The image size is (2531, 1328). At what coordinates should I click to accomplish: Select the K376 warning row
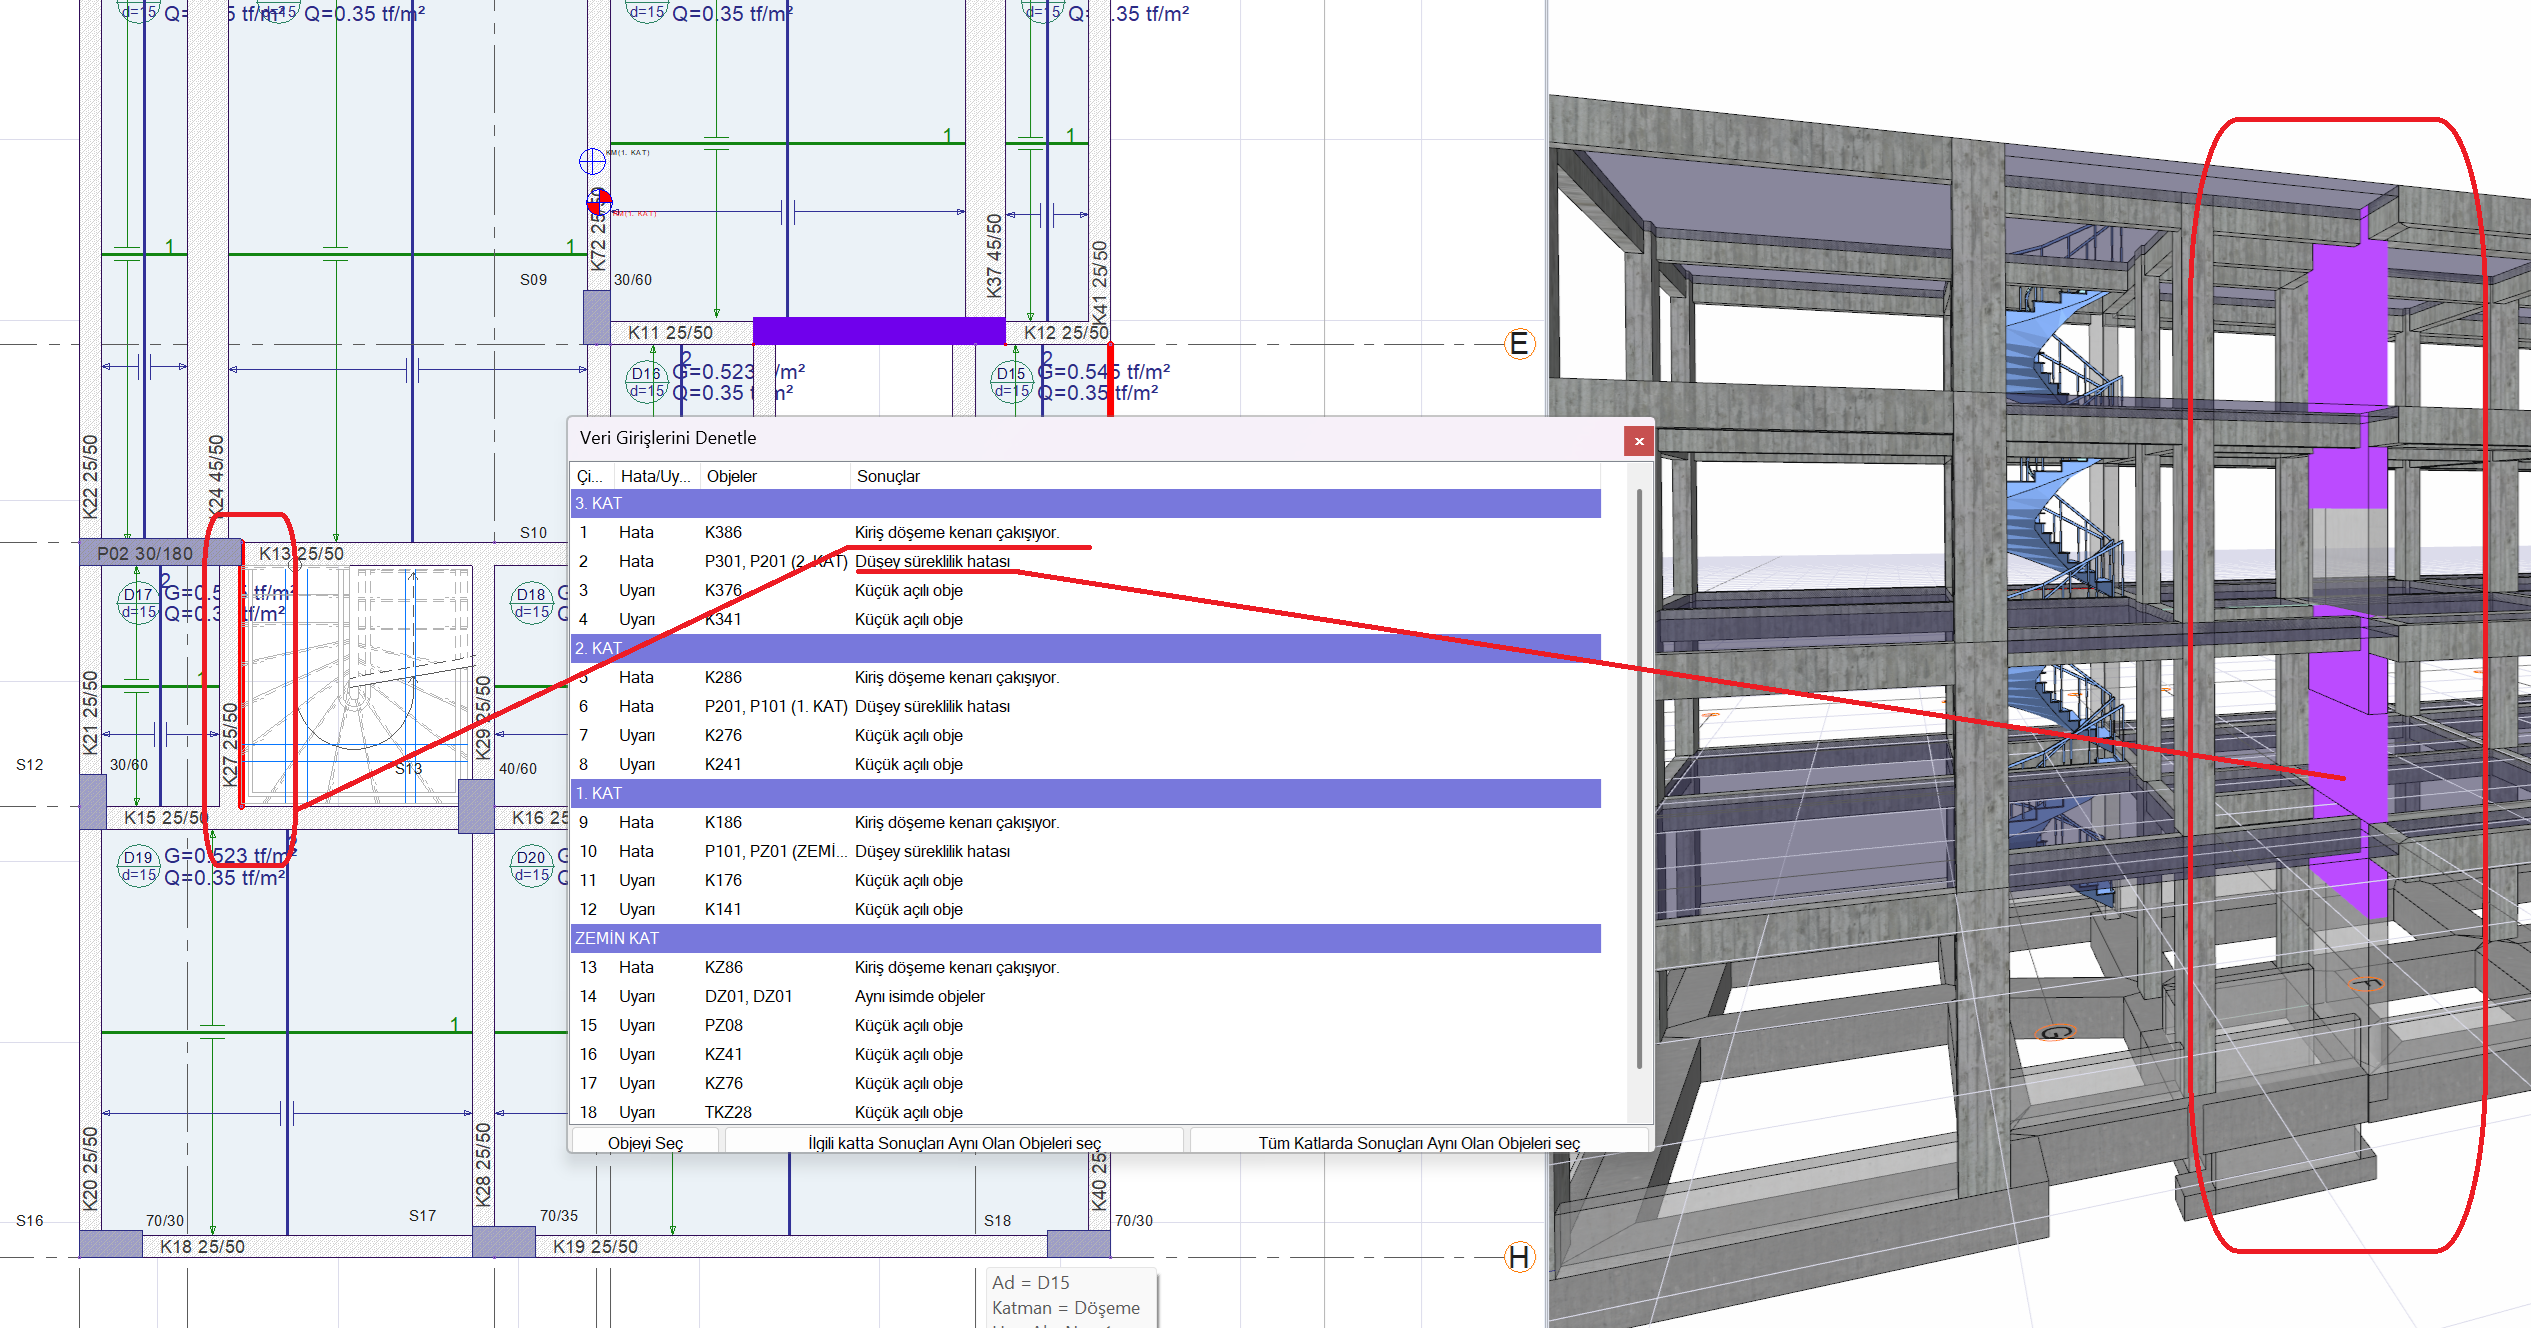tap(1086, 590)
